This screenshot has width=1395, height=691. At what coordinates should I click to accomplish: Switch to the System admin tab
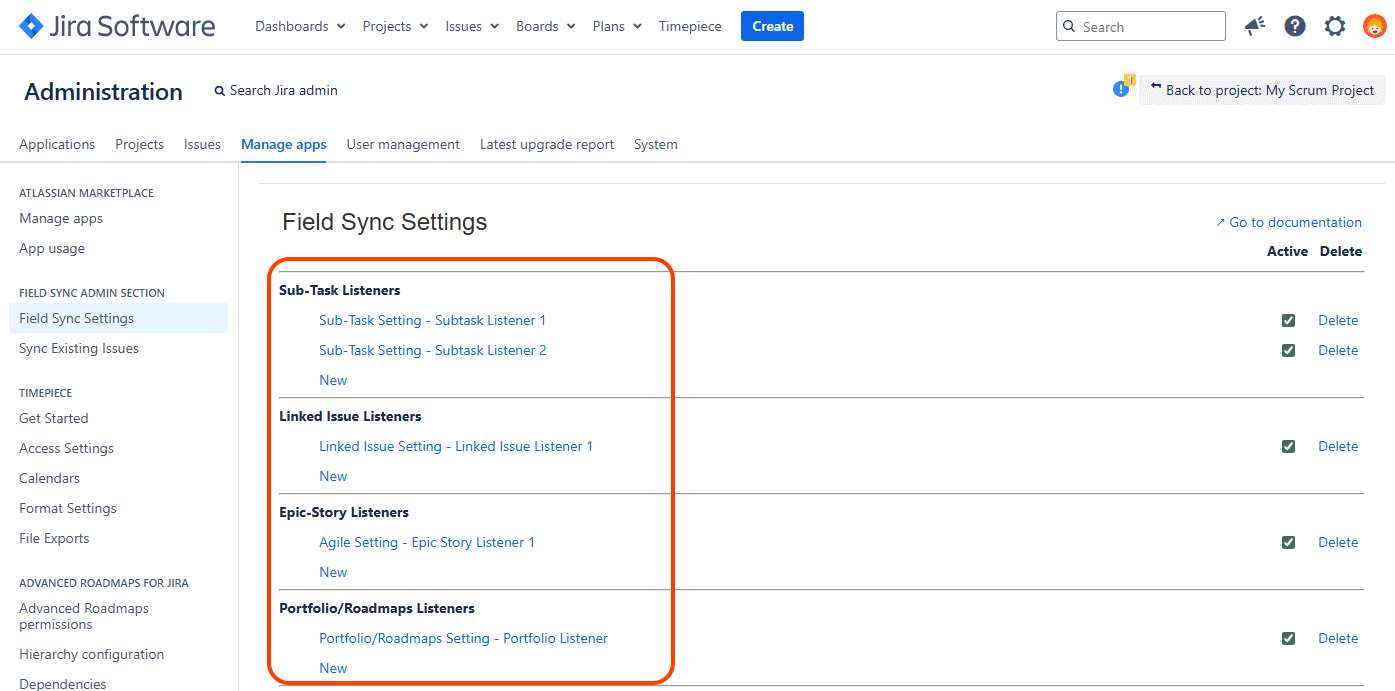pyautogui.click(x=656, y=144)
